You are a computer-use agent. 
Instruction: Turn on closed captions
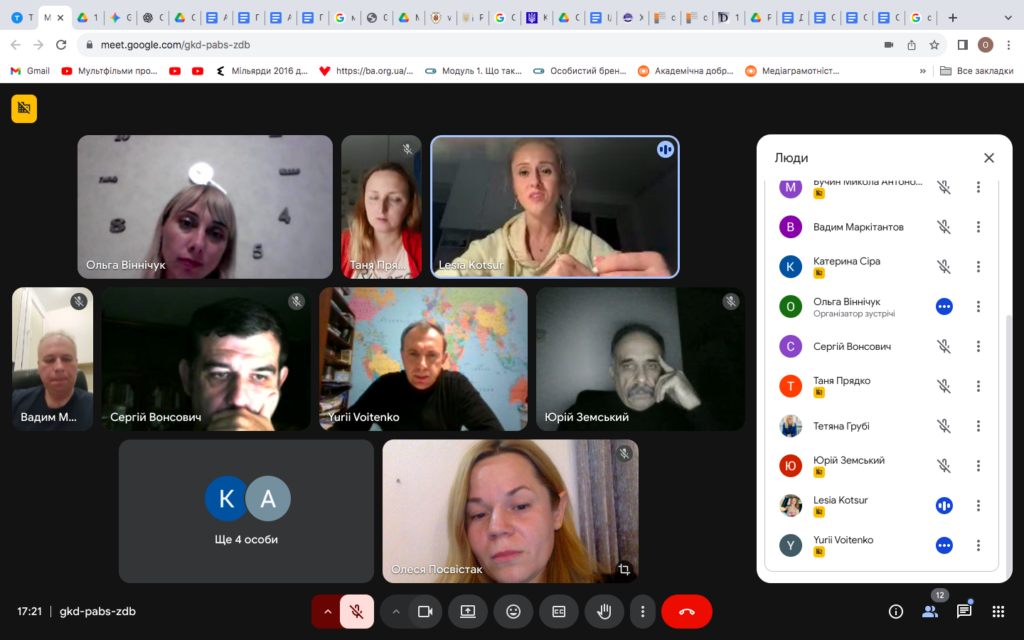pyautogui.click(x=559, y=612)
